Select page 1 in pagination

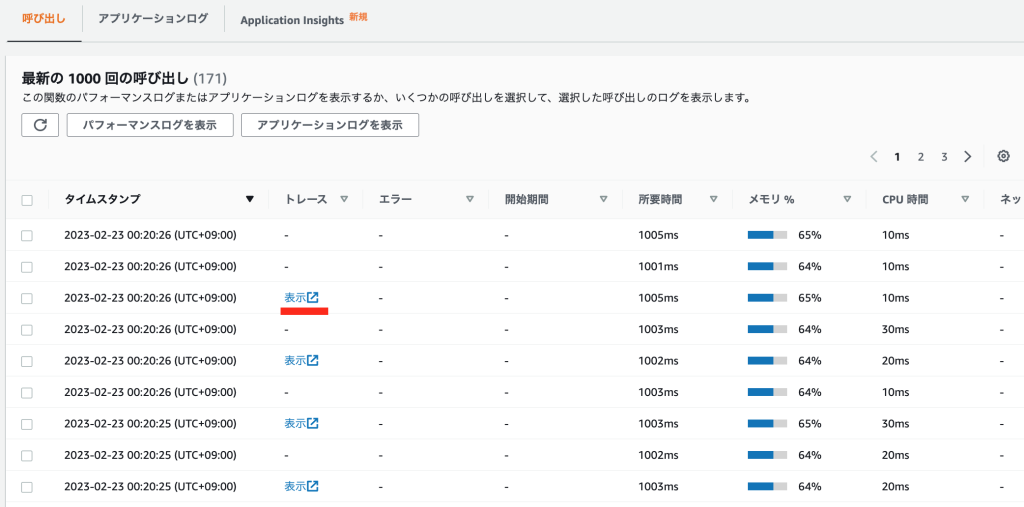[897, 157]
